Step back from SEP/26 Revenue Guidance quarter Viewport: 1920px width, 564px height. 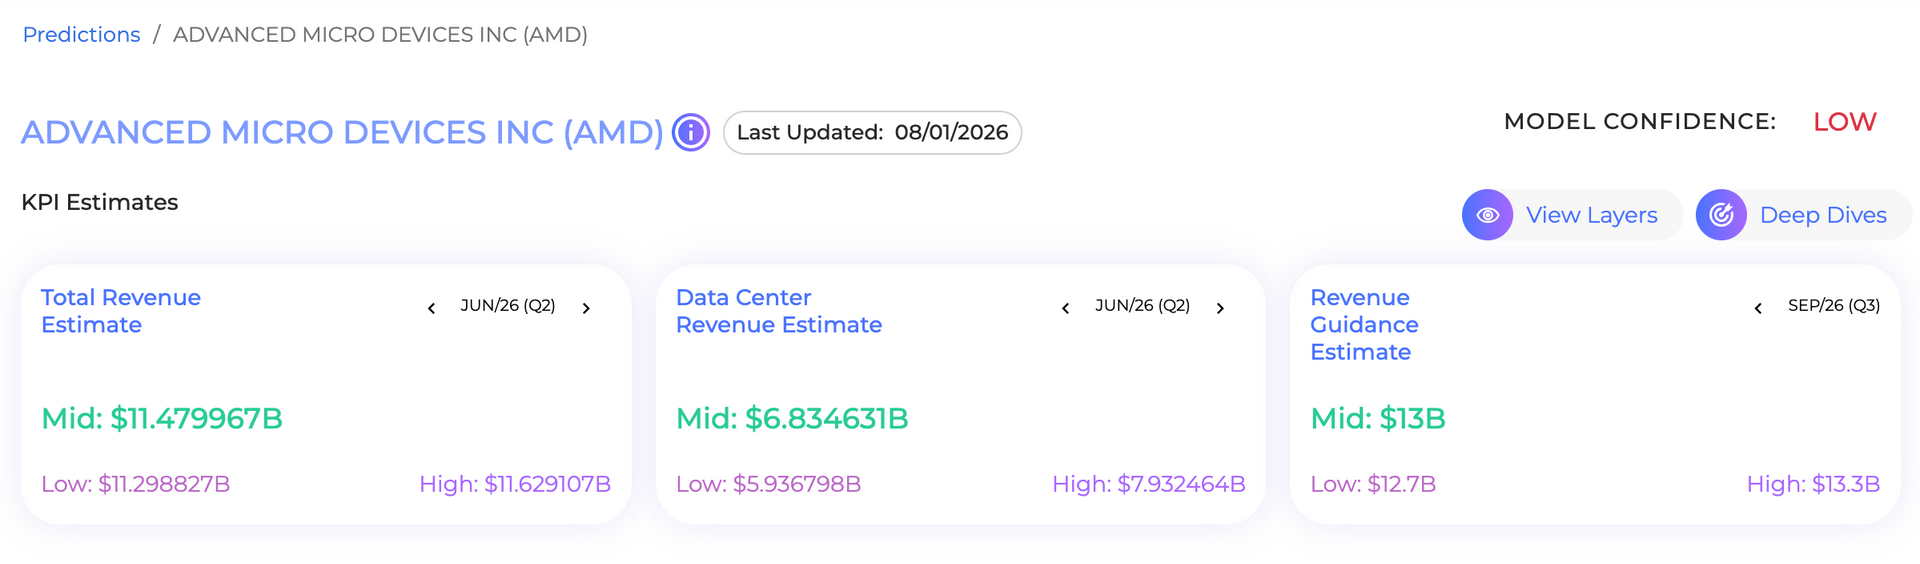click(1758, 308)
